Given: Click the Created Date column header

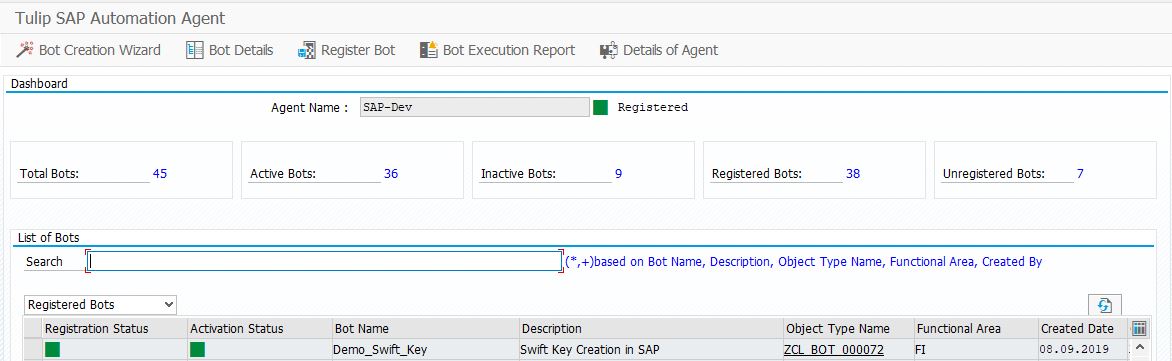Looking at the screenshot, I should (1082, 328).
